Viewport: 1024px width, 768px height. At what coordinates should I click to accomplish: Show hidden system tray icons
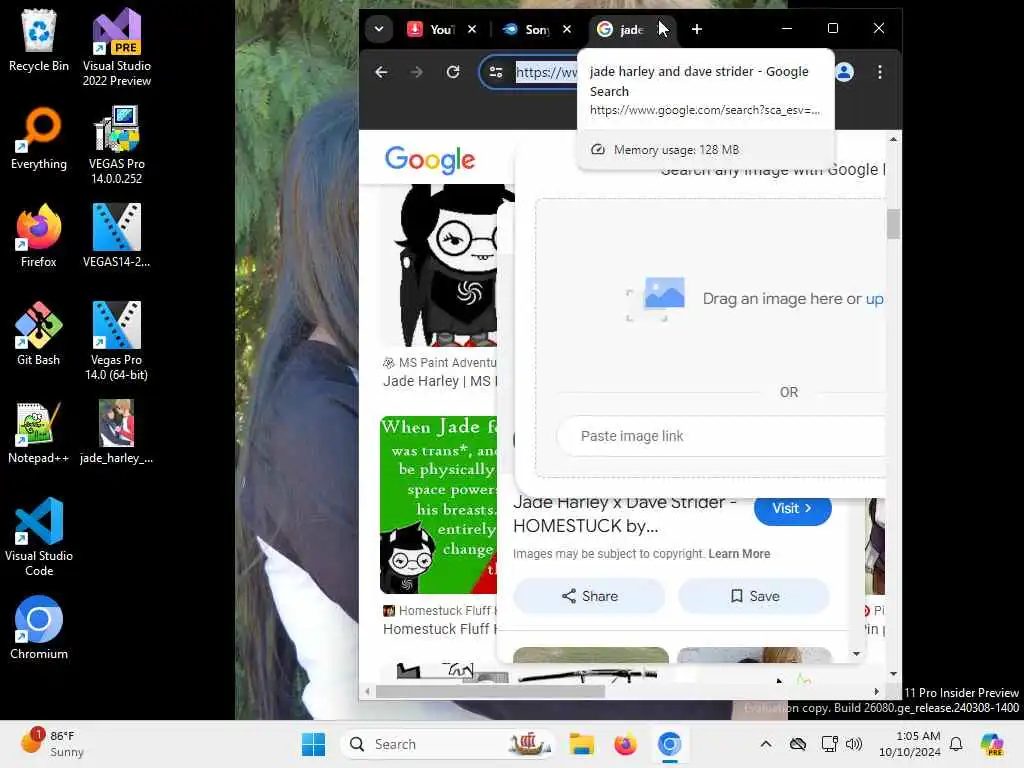click(x=766, y=744)
